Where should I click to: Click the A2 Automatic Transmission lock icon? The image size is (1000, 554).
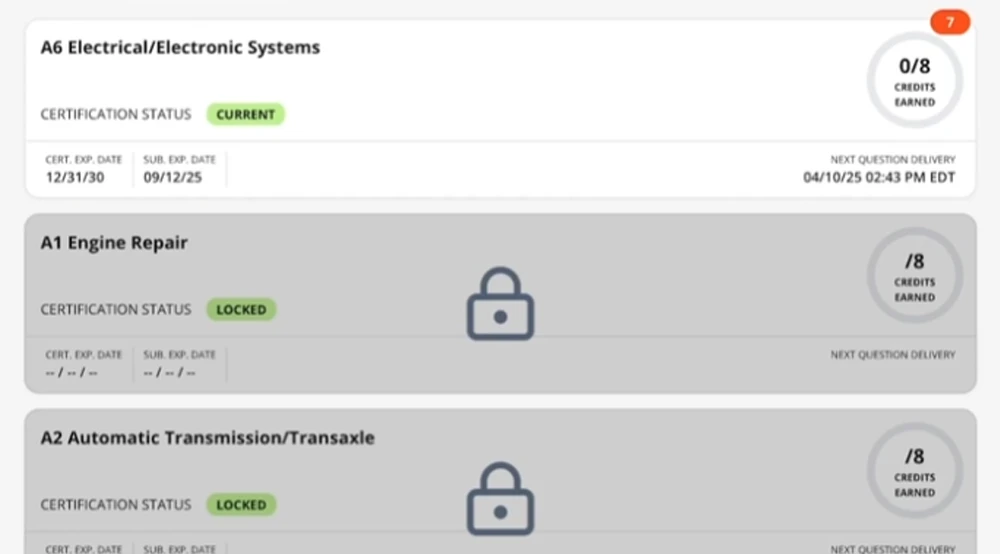pyautogui.click(x=501, y=499)
